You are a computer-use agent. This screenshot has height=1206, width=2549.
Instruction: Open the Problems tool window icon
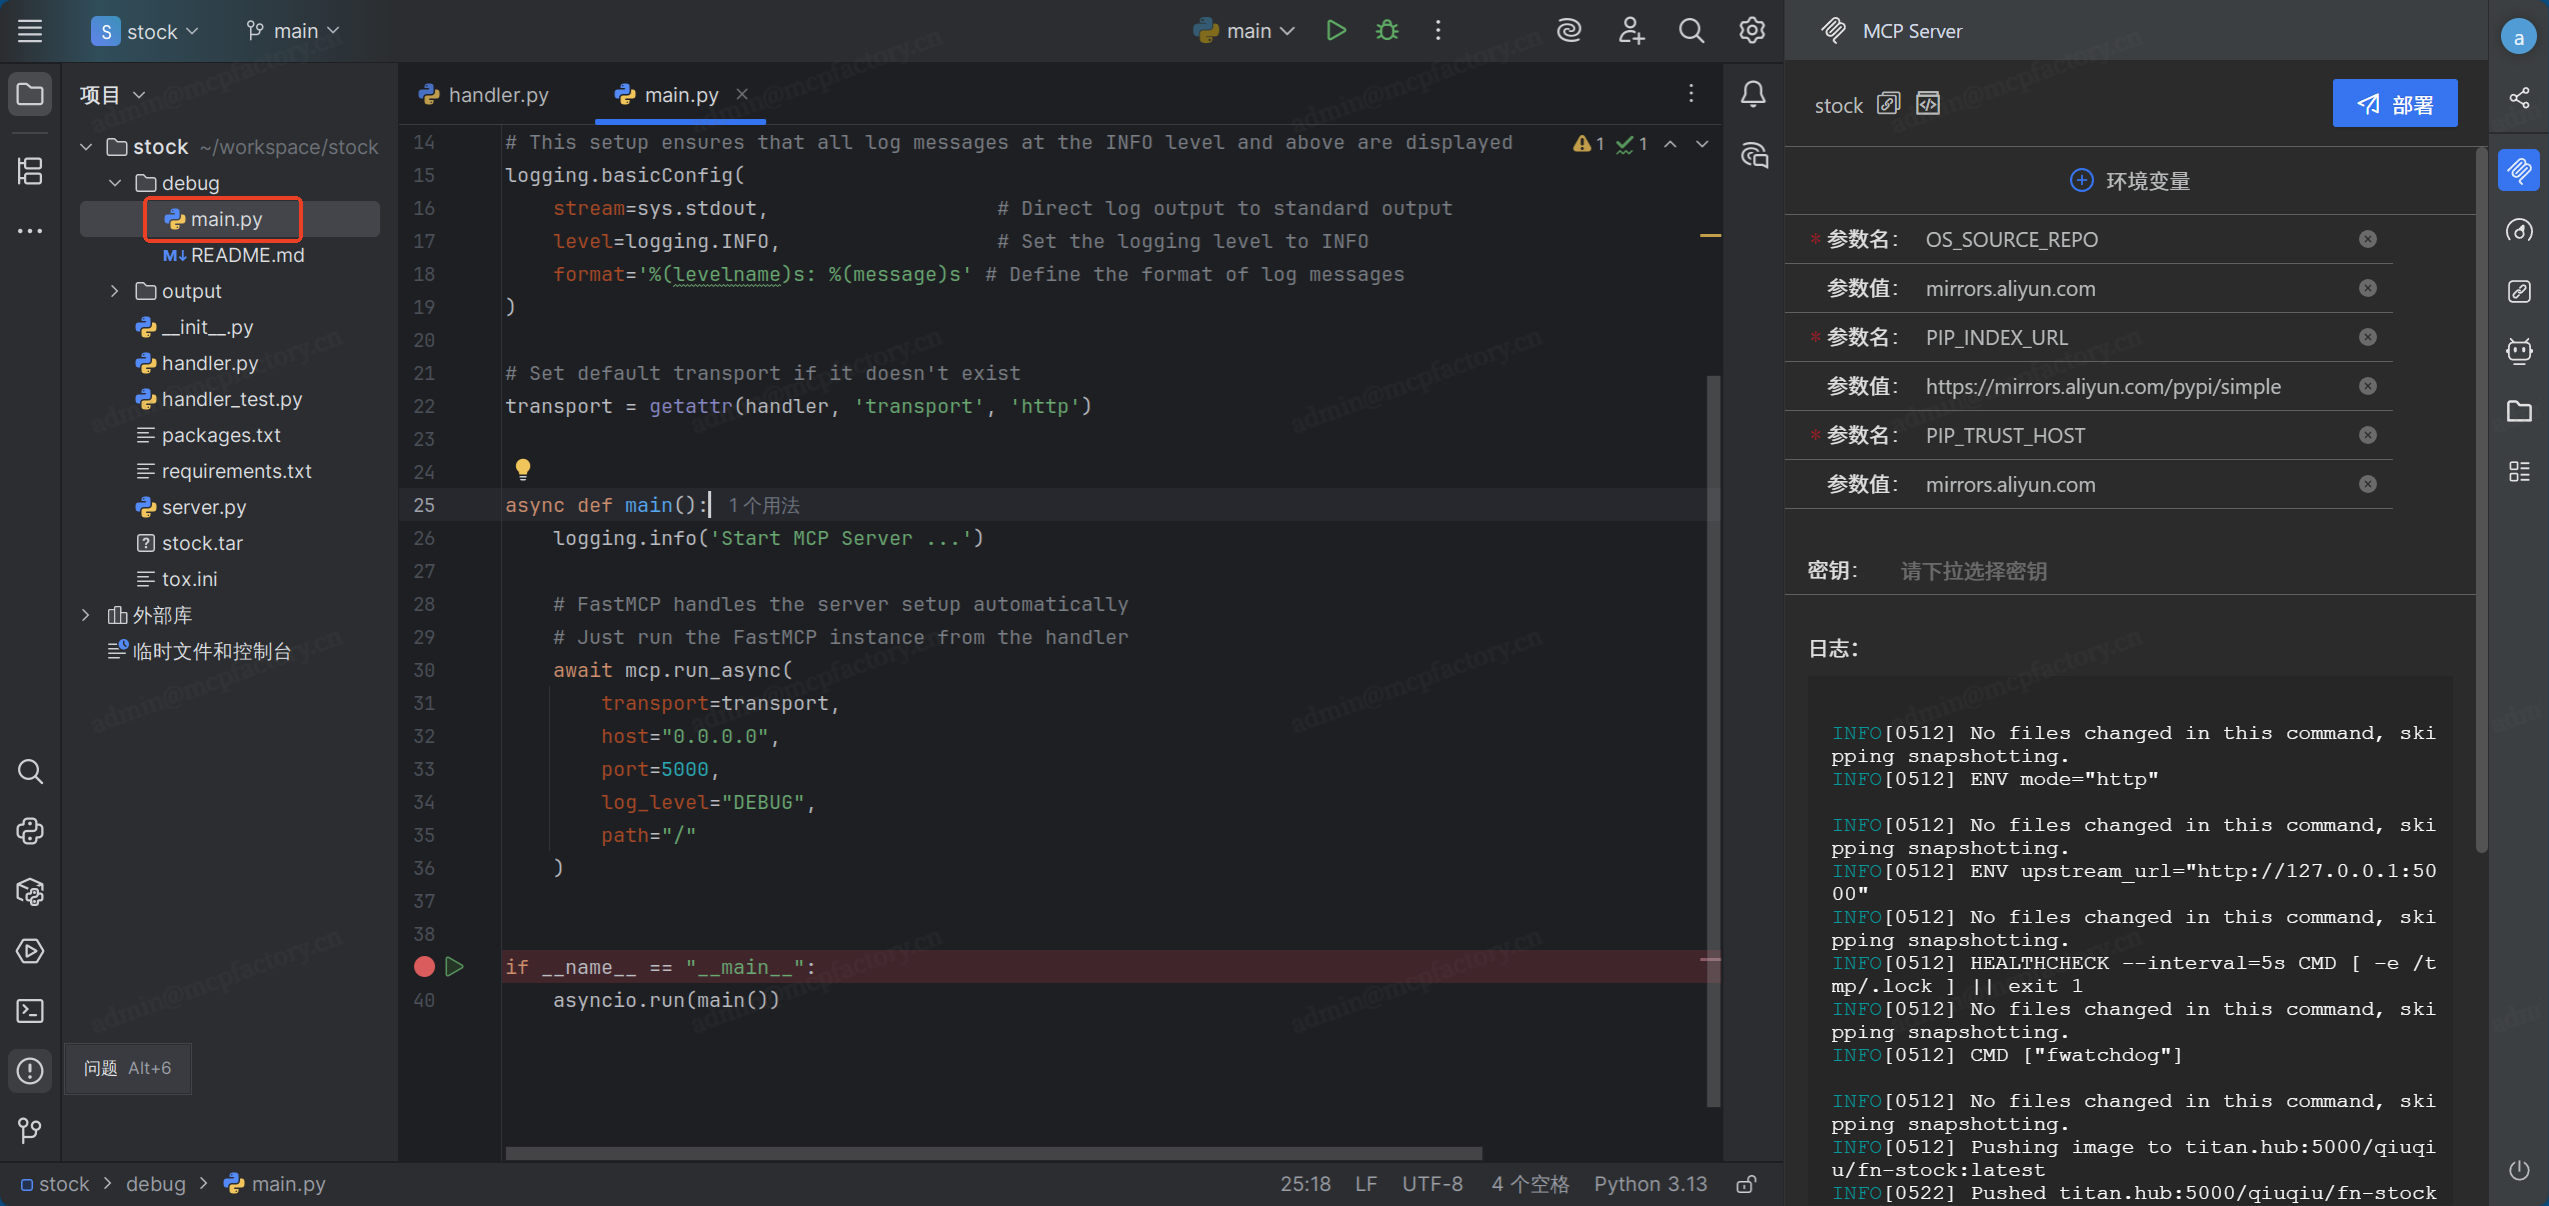pos(30,1071)
